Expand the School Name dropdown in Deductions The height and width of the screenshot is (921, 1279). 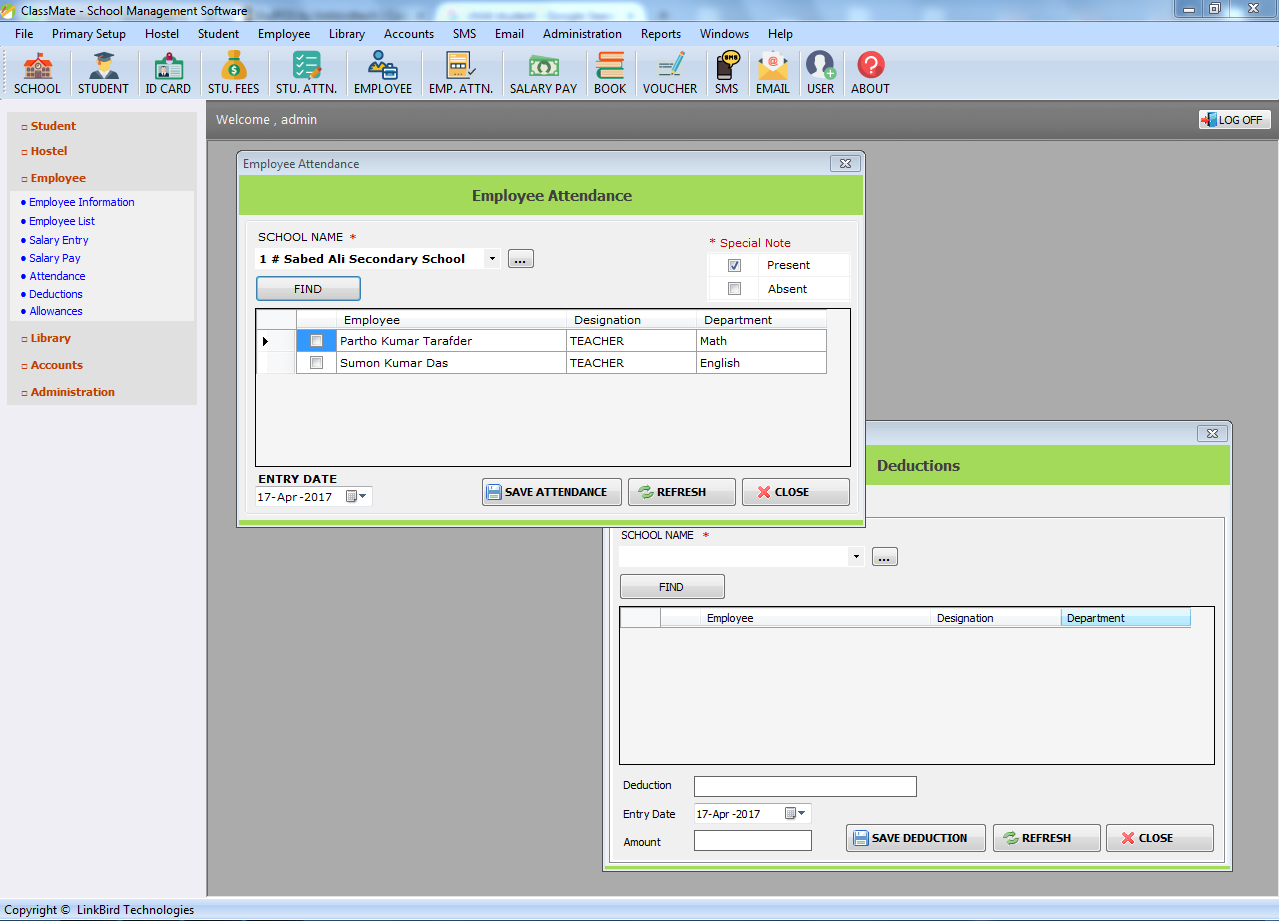pyautogui.click(x=855, y=555)
